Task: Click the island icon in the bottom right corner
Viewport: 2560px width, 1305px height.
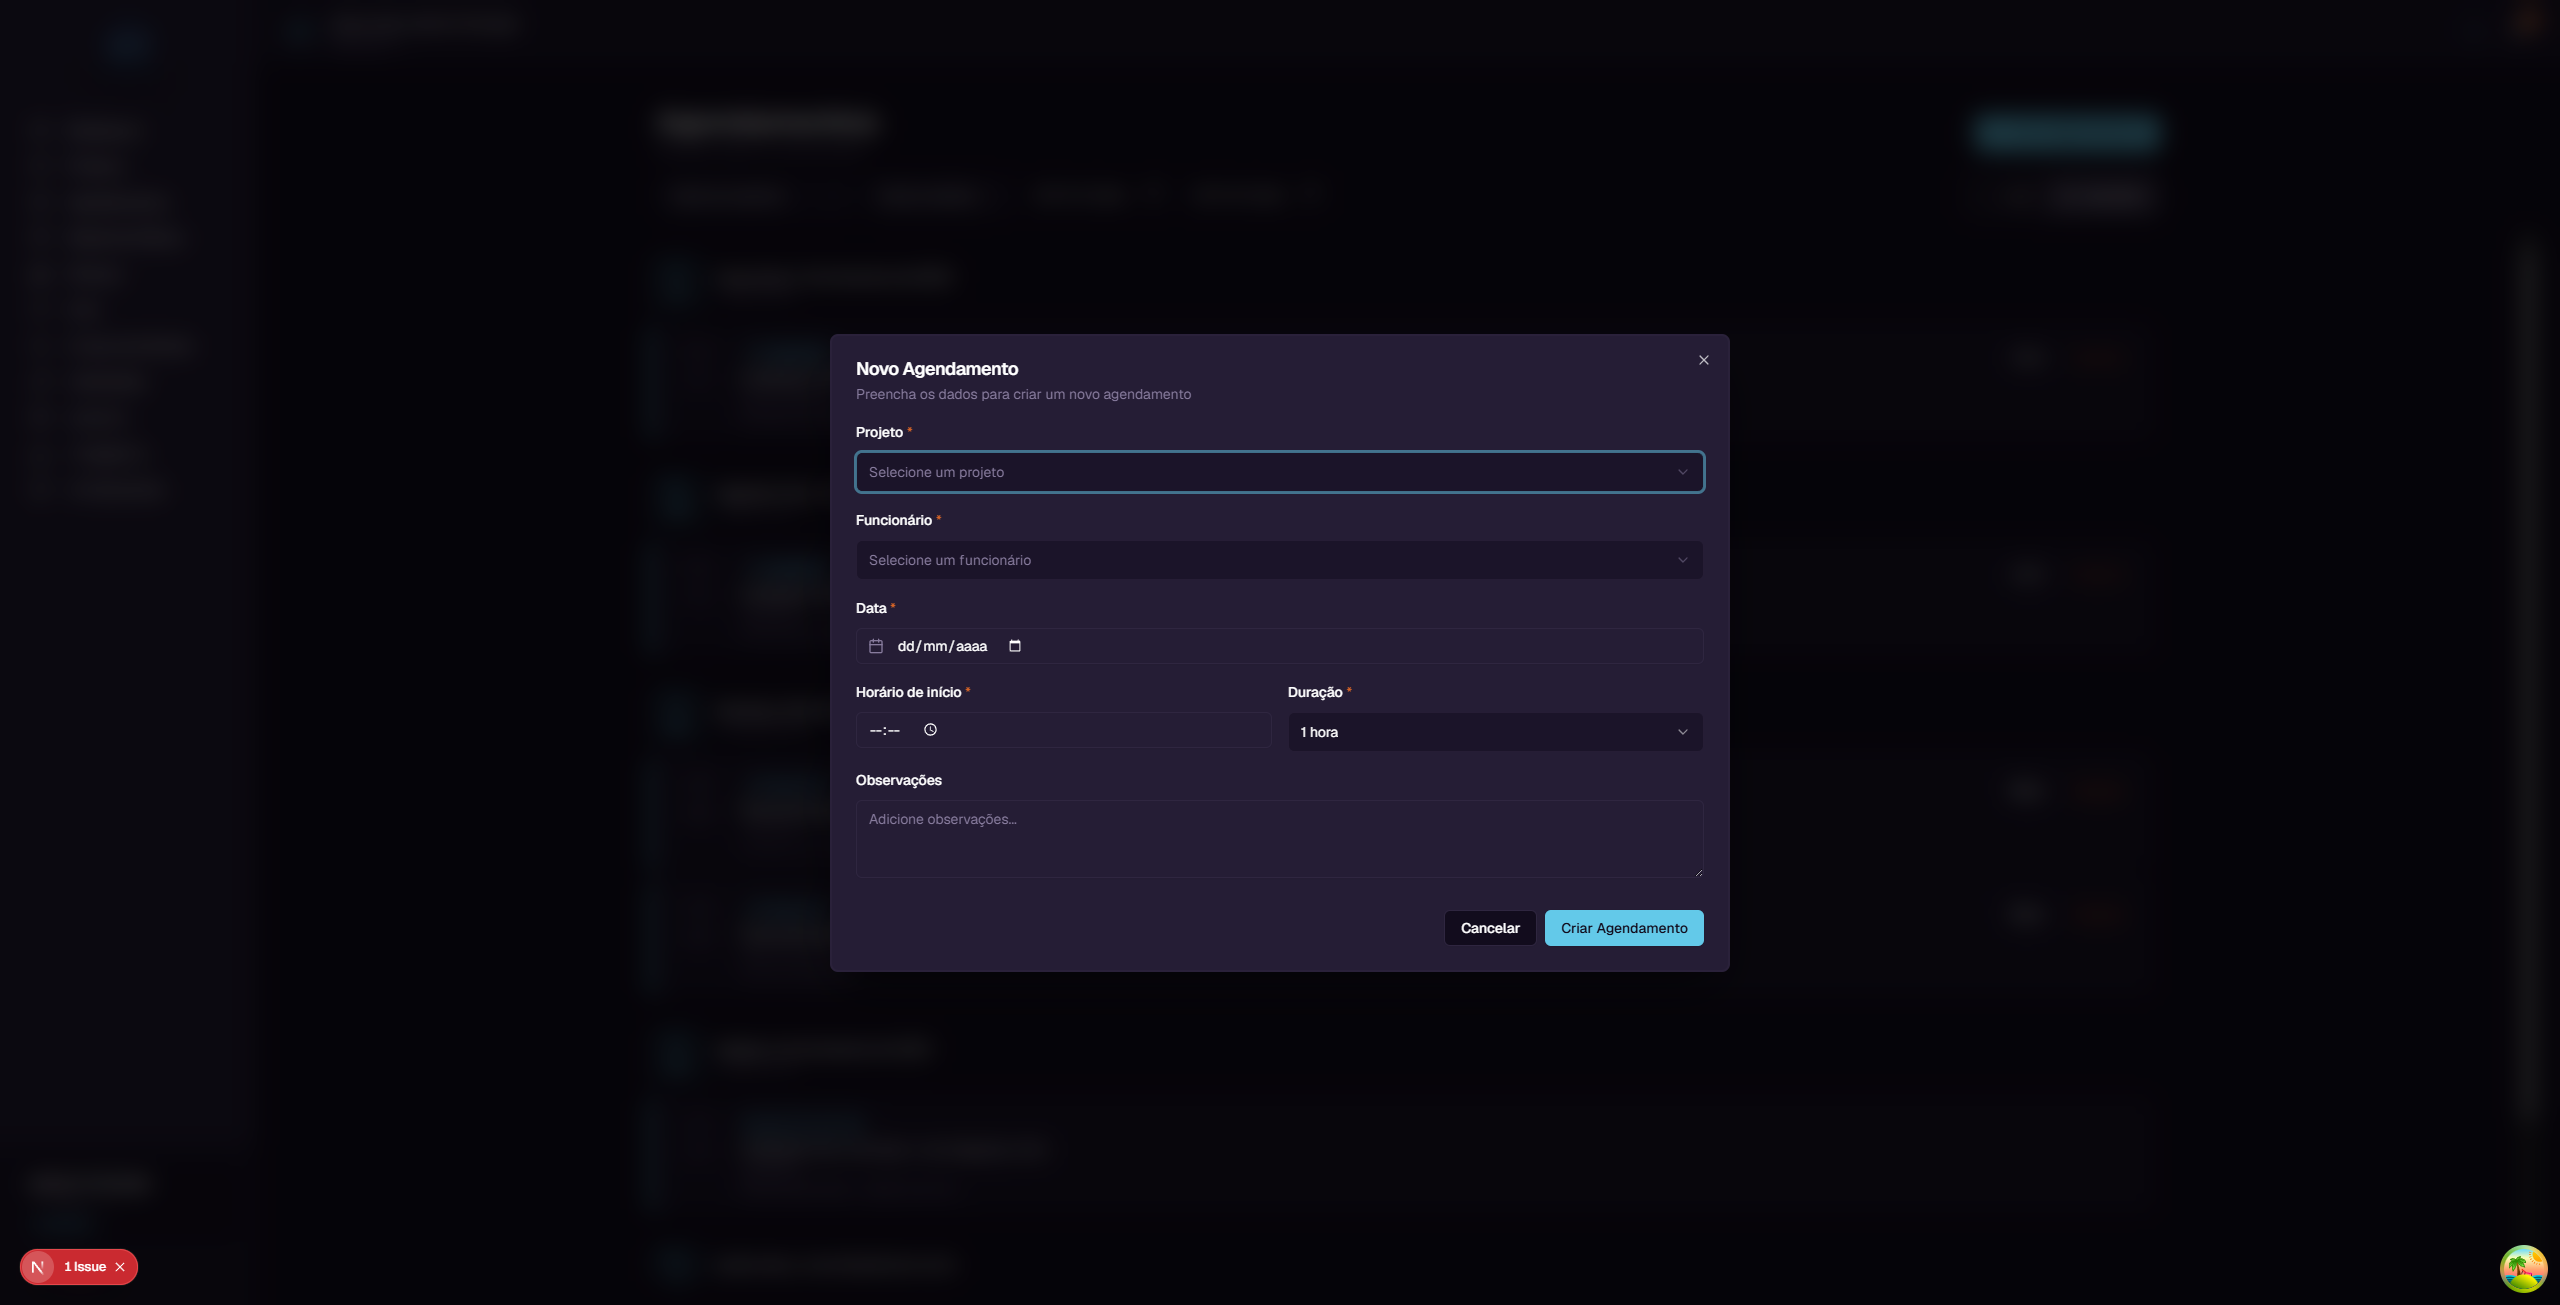Action: [x=2524, y=1270]
